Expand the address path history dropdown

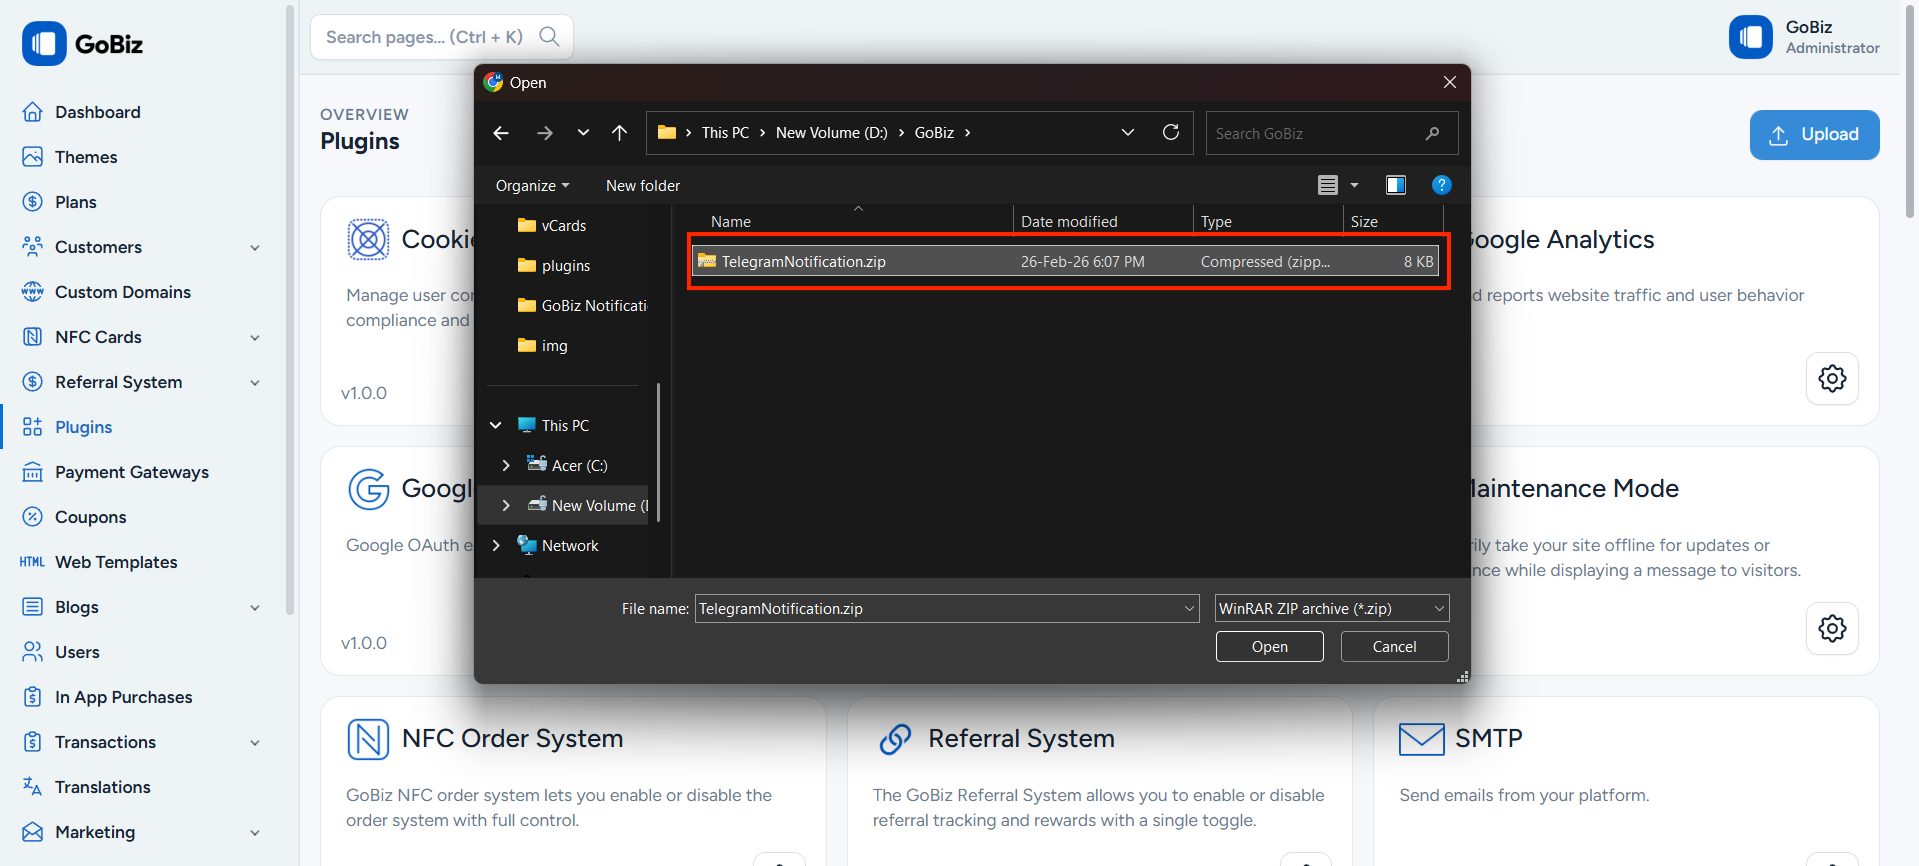pos(1128,133)
